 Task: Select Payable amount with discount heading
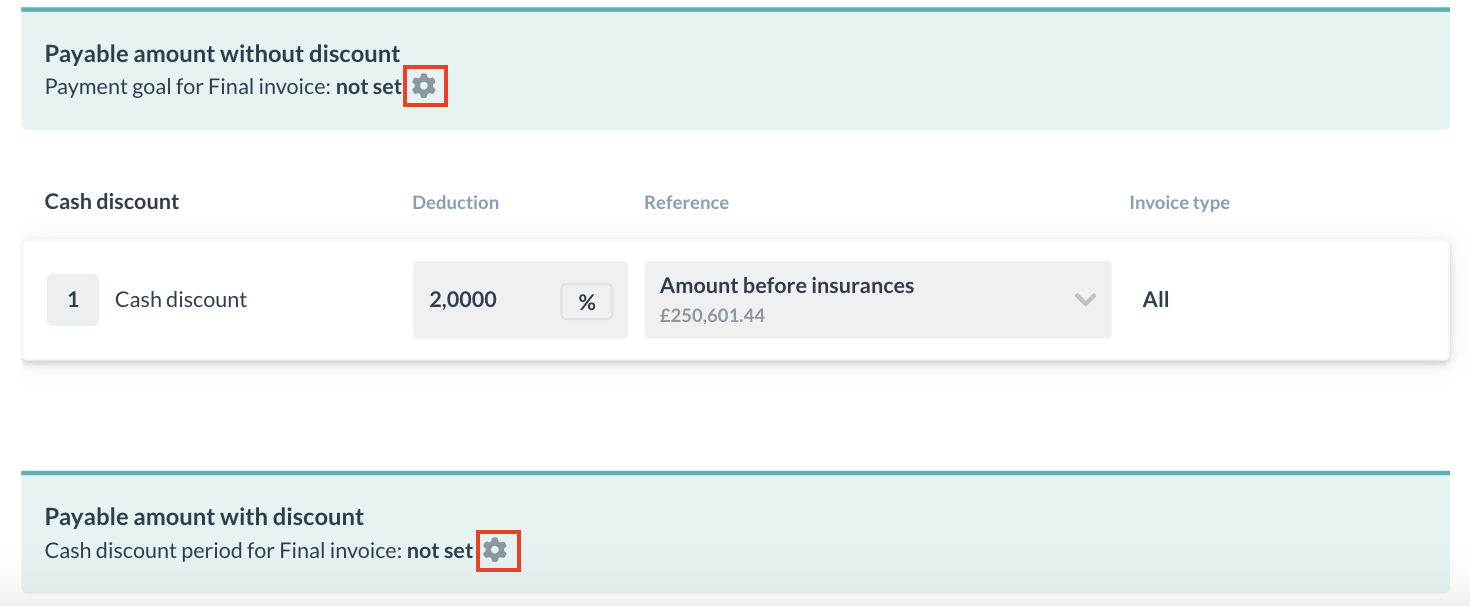(x=205, y=518)
